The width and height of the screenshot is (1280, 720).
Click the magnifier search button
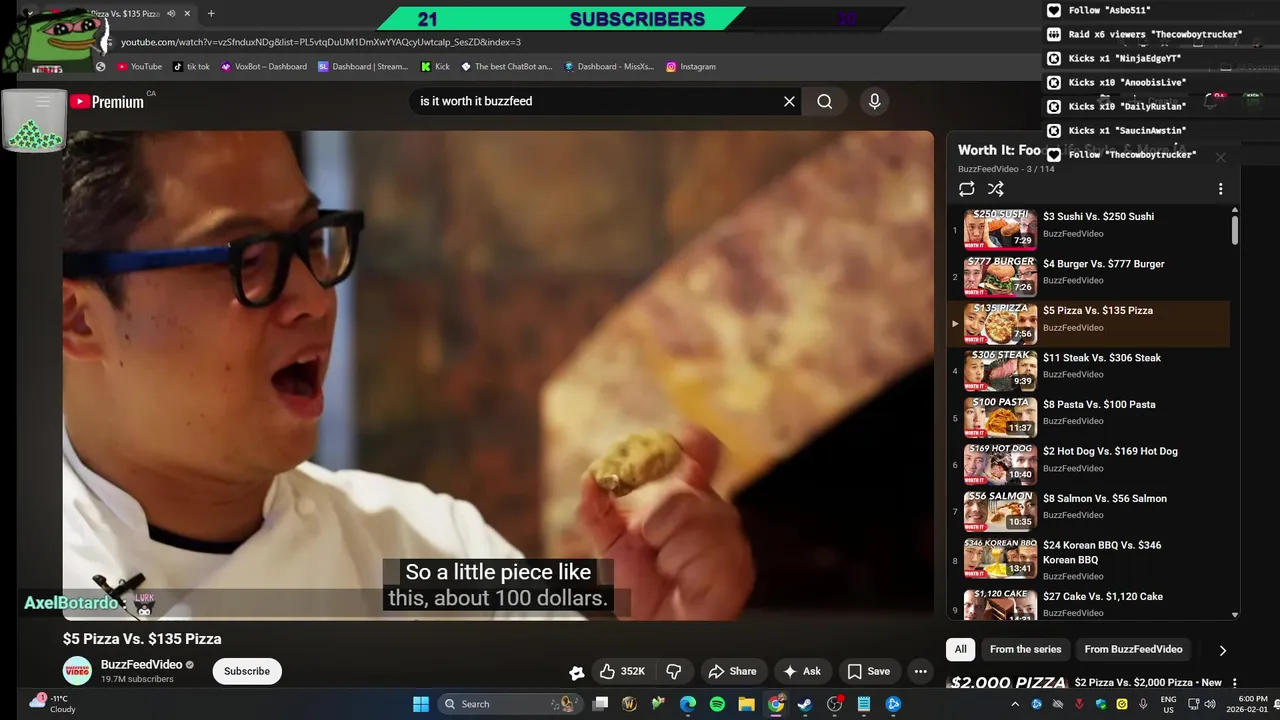click(x=824, y=101)
